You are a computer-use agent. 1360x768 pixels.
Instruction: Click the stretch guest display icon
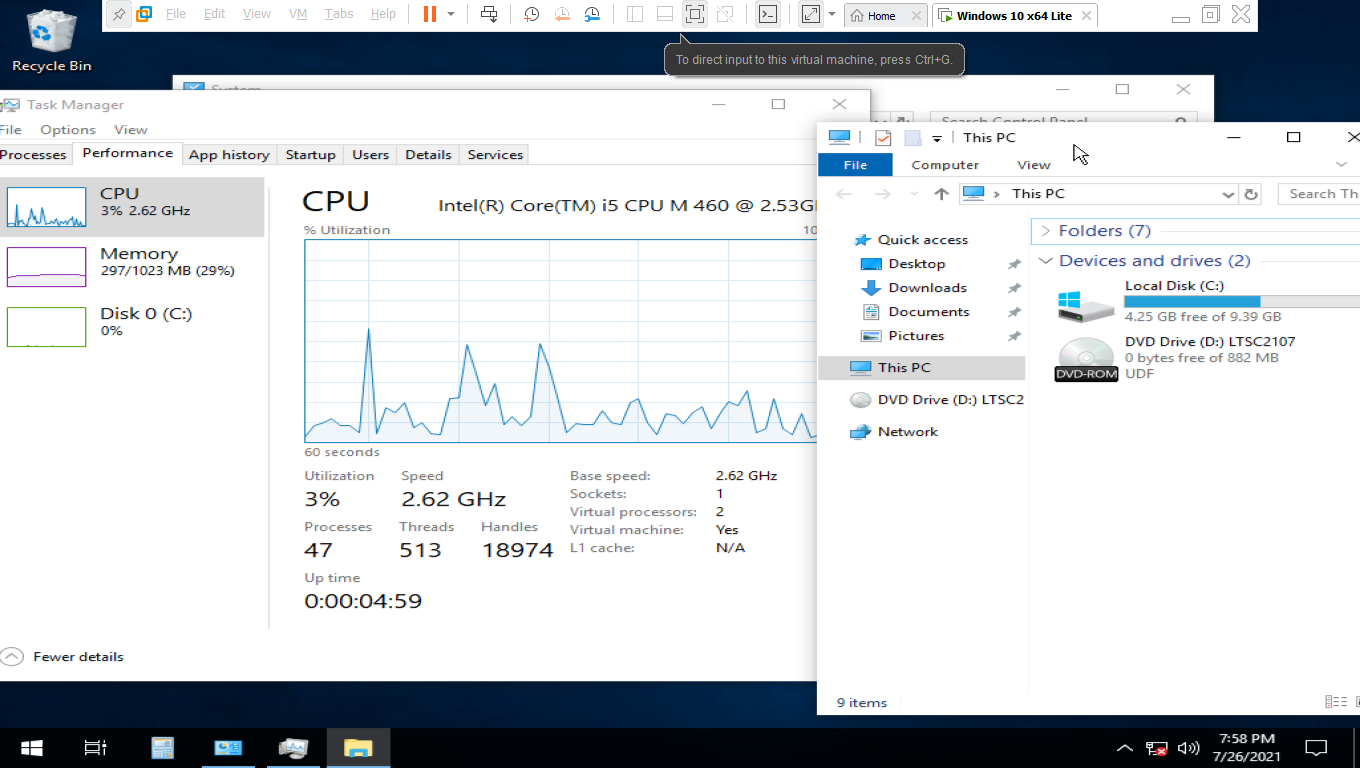coord(811,14)
